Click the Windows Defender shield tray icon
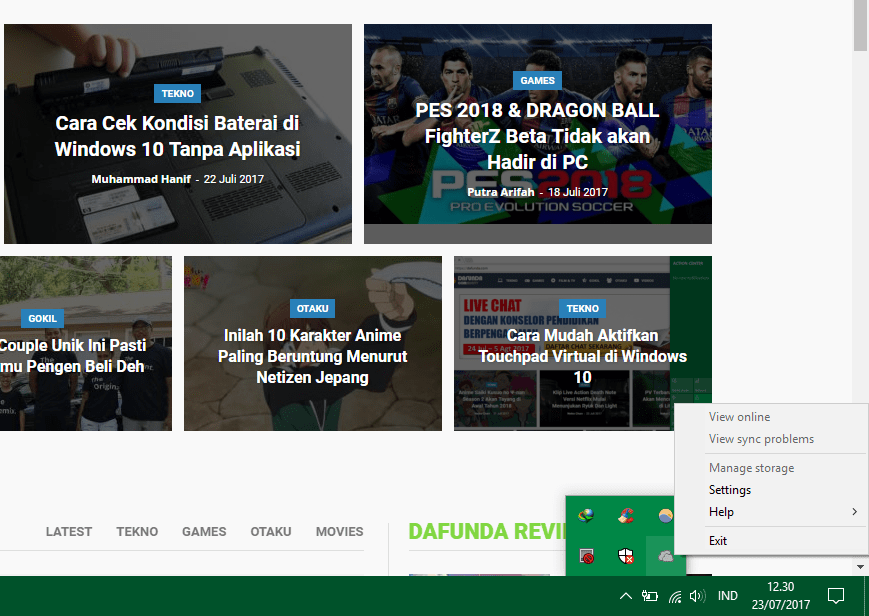 tap(626, 556)
